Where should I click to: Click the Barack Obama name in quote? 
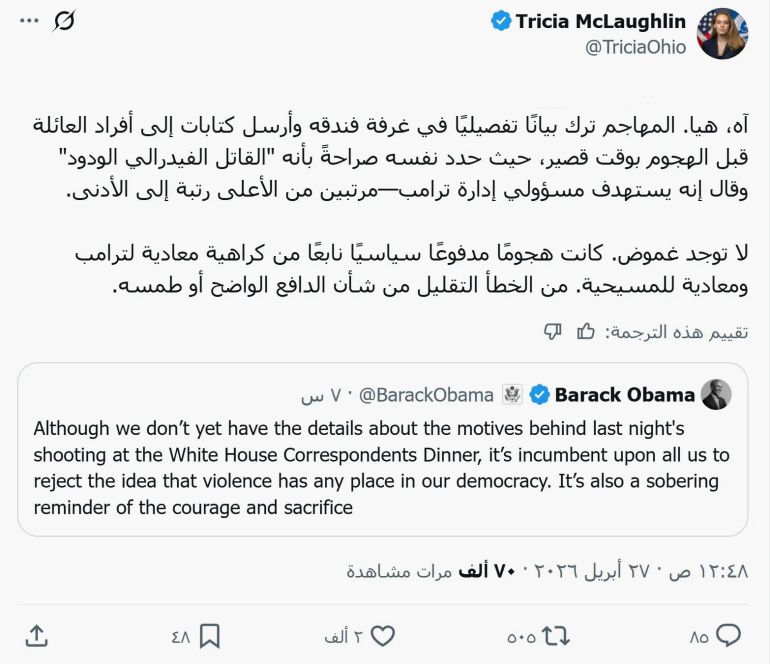coord(625,394)
